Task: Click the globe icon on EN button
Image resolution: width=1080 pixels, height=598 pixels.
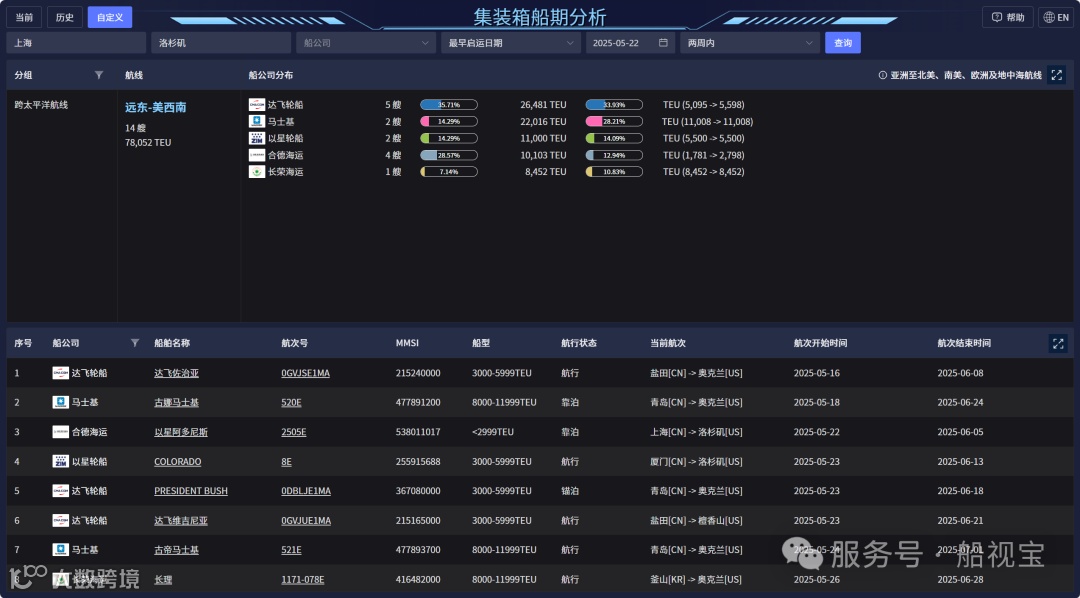Action: tap(1049, 17)
